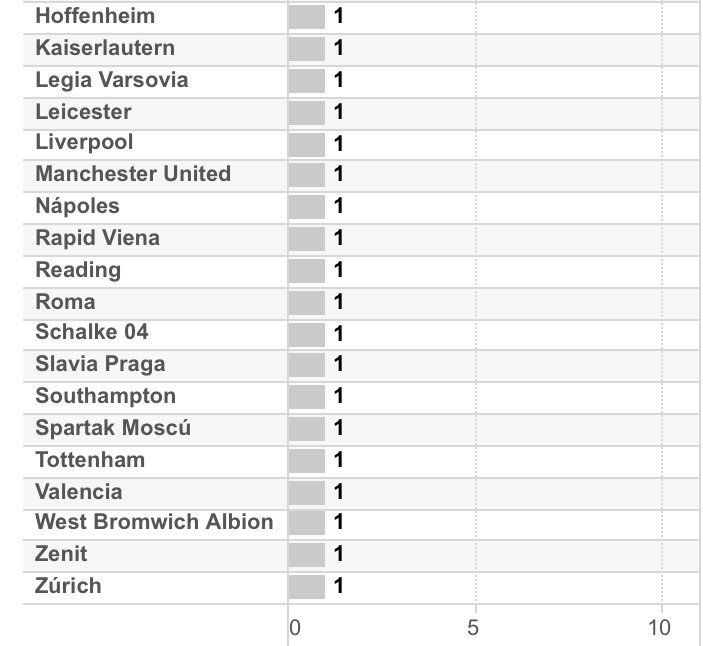Select the Manchester United label
This screenshot has width=703, height=646.
click(133, 174)
